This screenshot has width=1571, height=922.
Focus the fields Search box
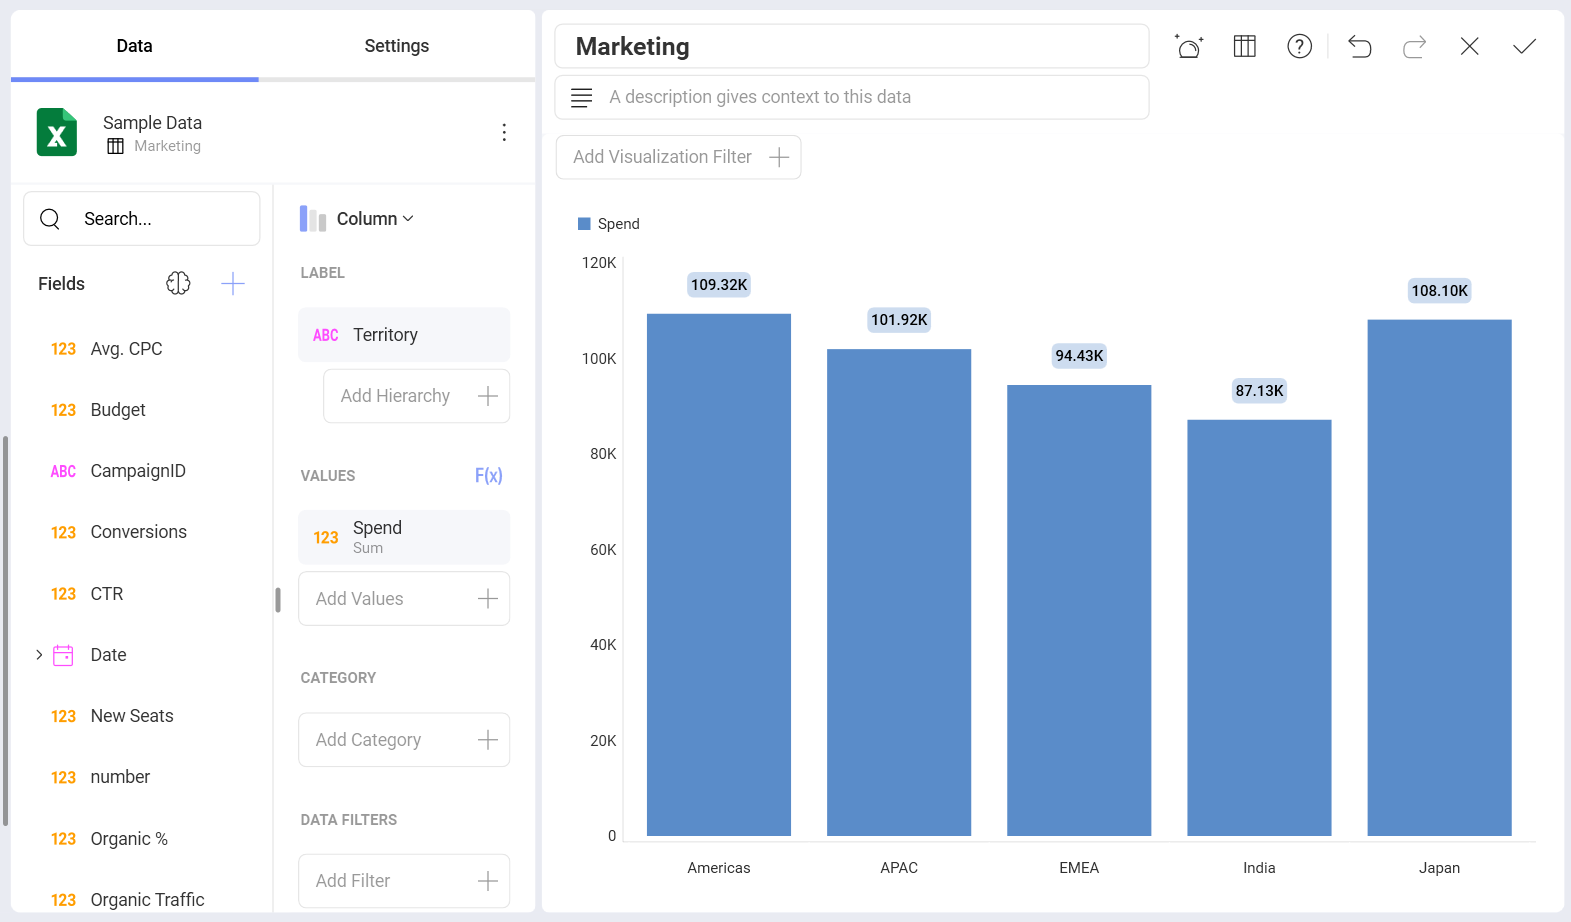(x=142, y=218)
